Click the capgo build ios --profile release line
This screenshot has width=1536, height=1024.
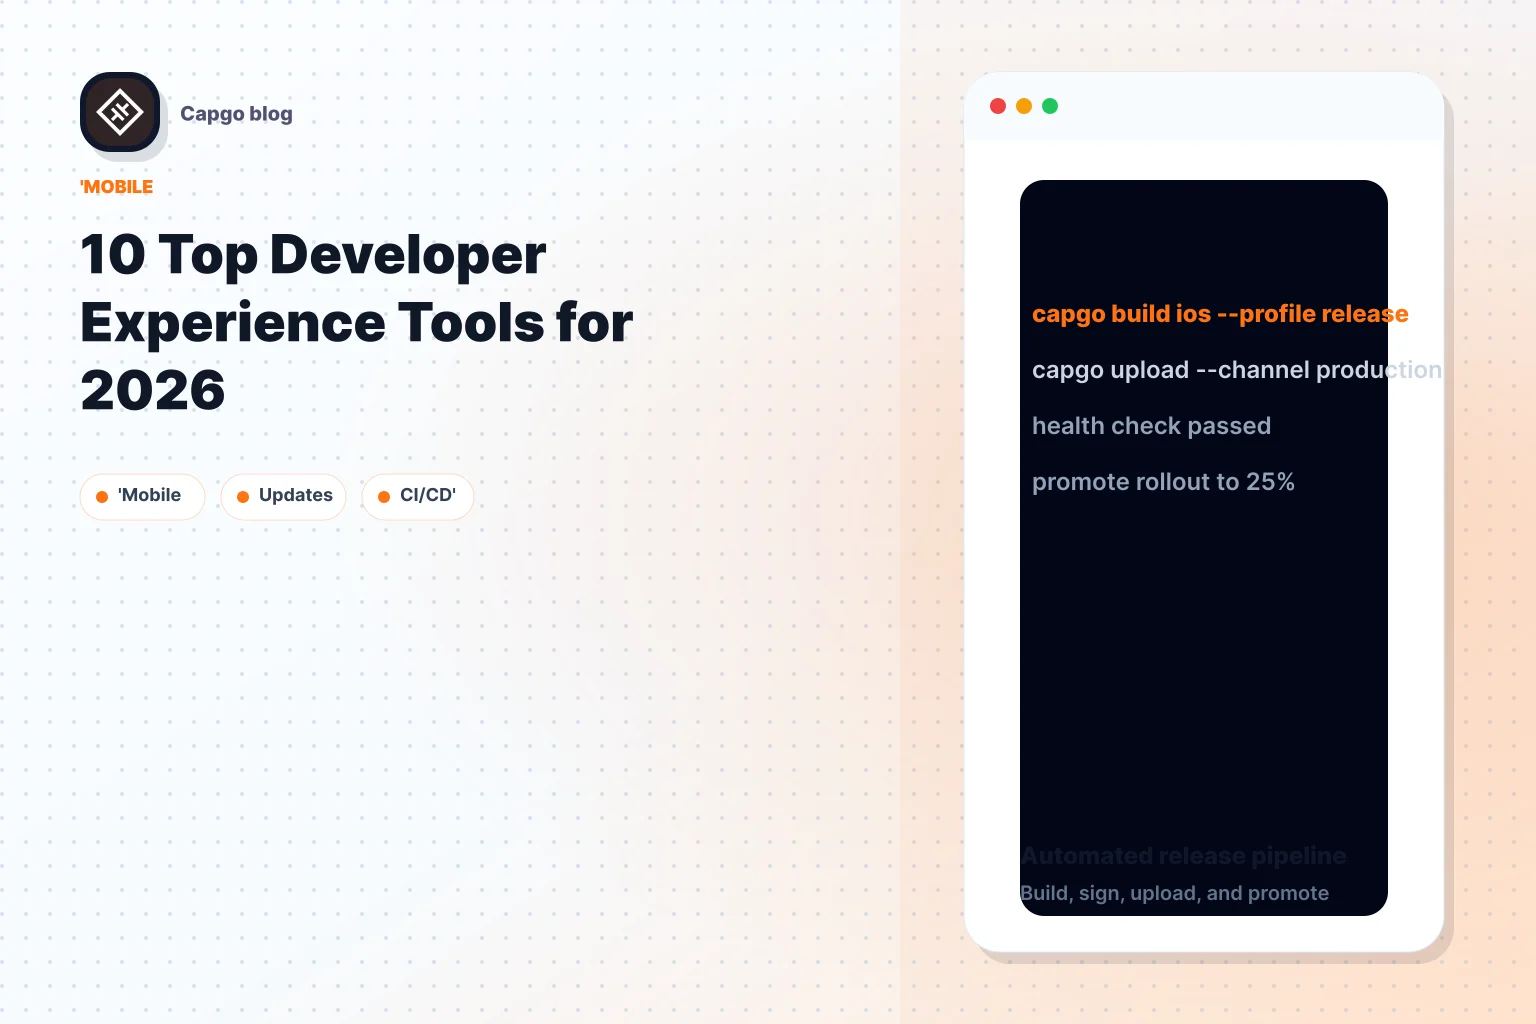point(1220,314)
